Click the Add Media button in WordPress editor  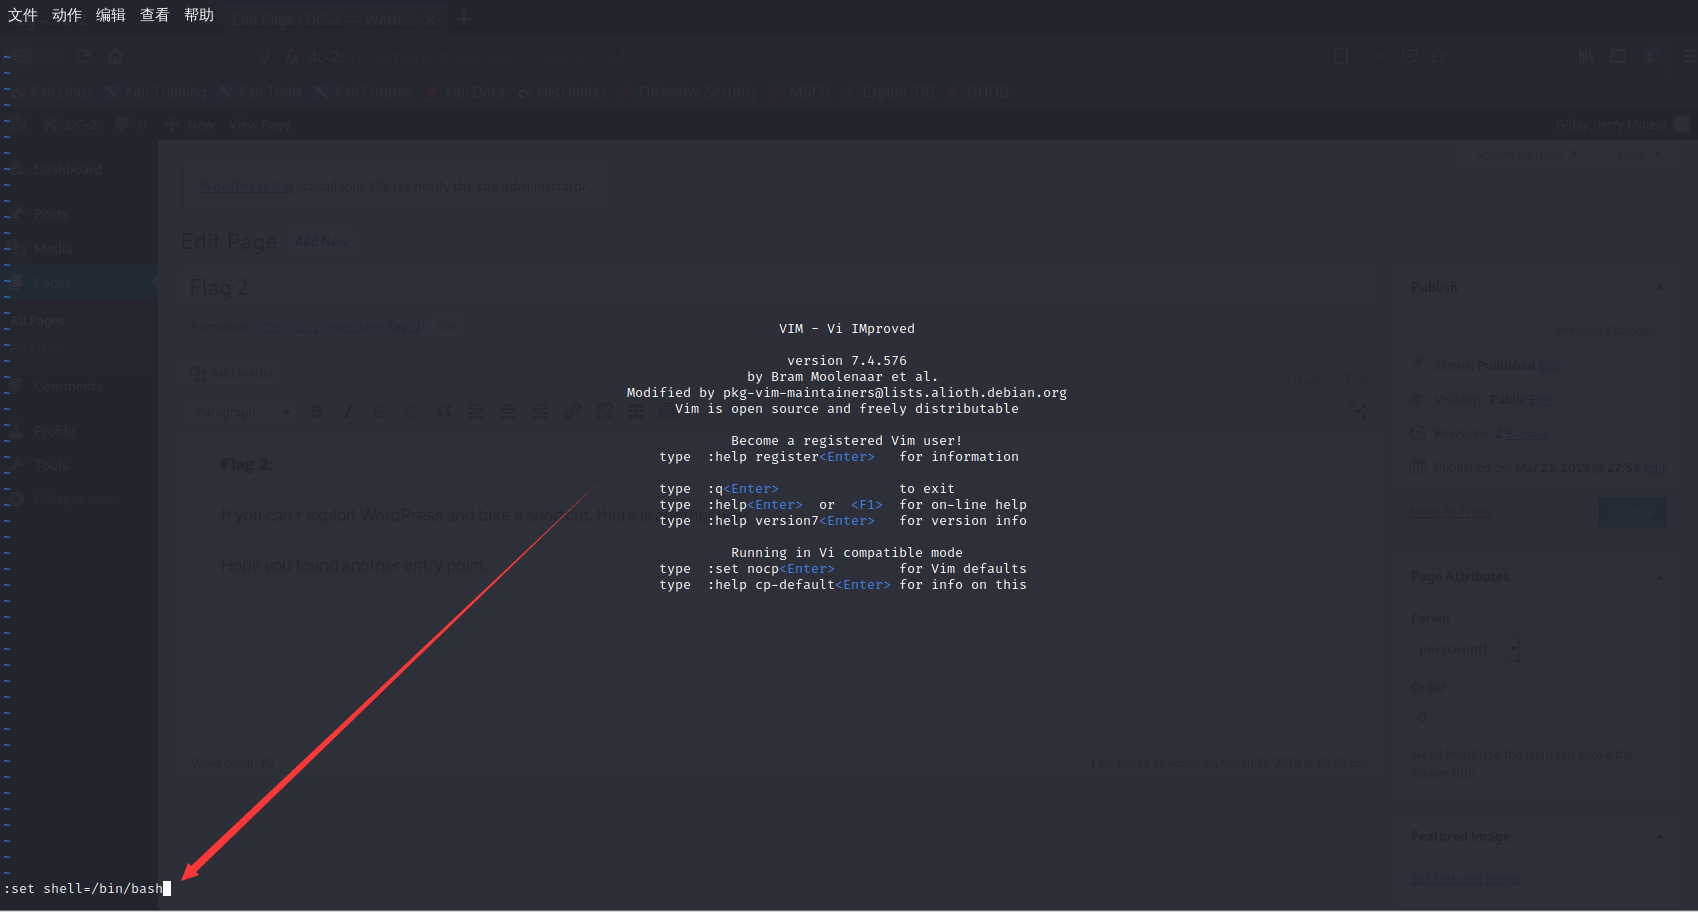pos(232,373)
